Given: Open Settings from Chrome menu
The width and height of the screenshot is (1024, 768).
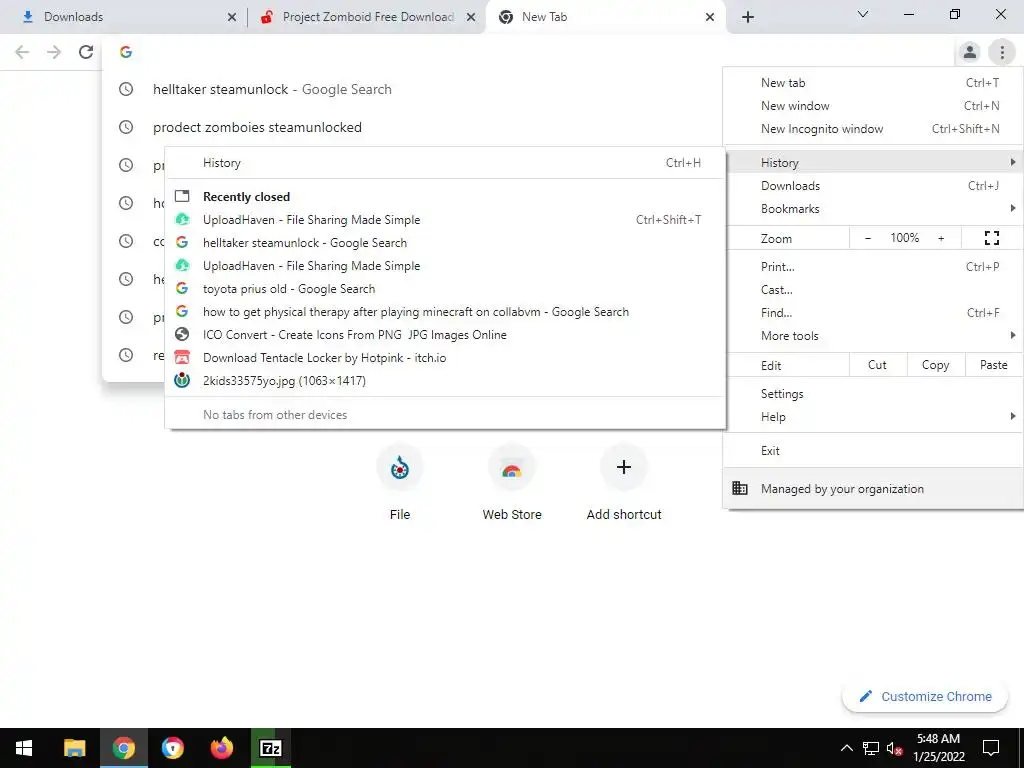Looking at the screenshot, I should (873, 394).
